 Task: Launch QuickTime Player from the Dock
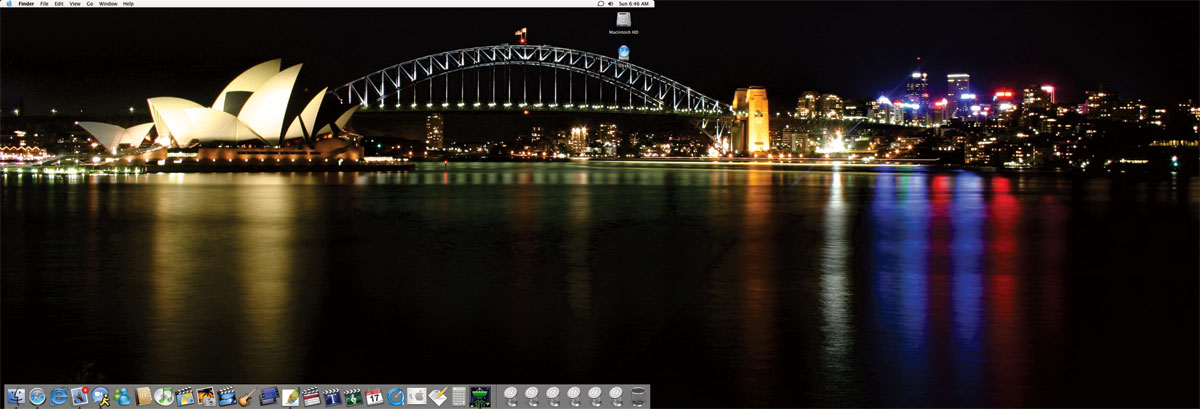click(x=395, y=397)
